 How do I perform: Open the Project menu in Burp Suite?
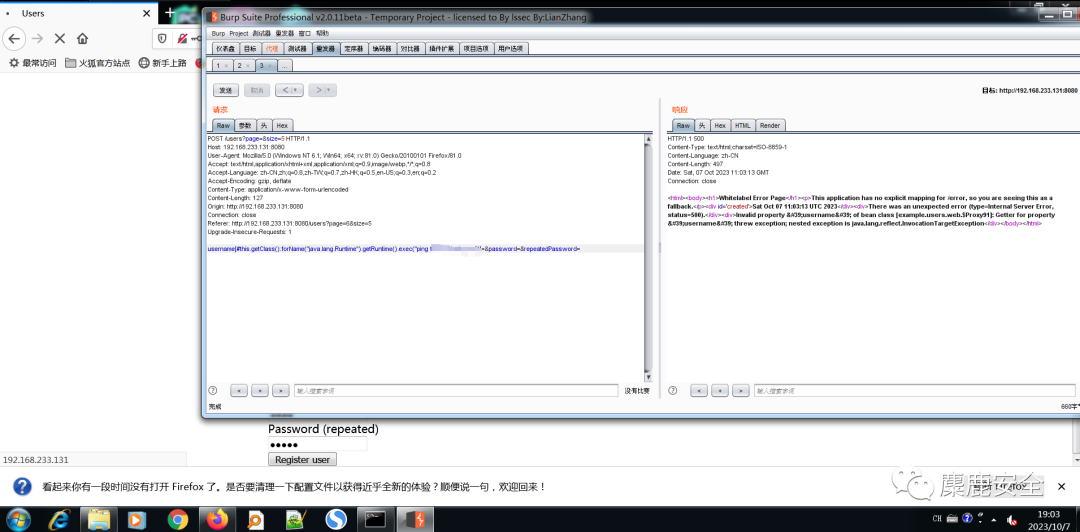239,33
